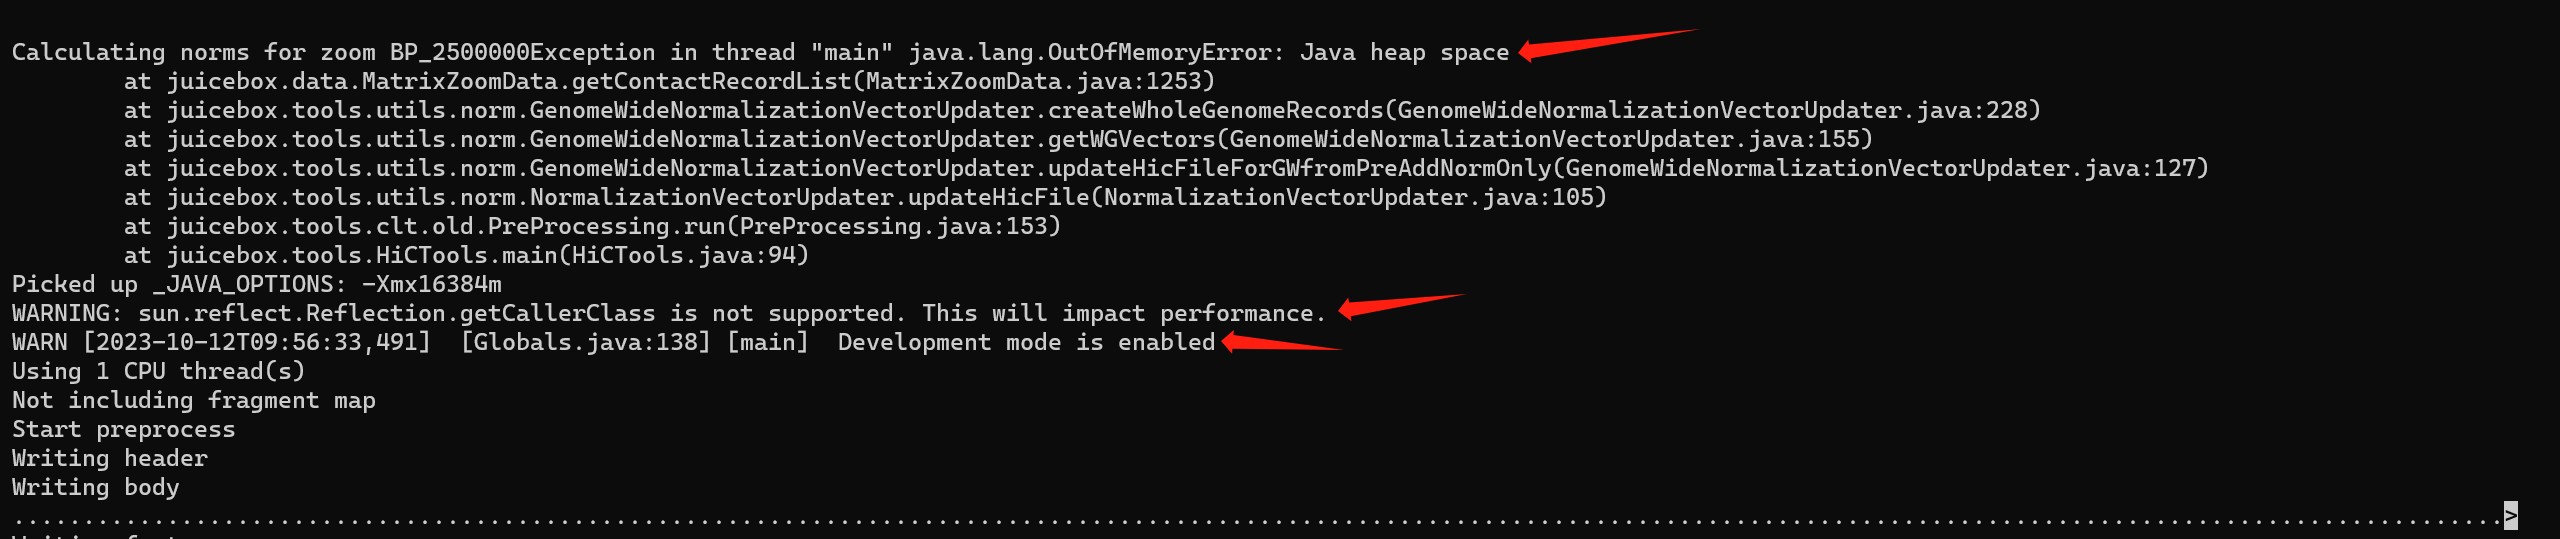Click the NormalizationVectorUpdater.updateHicFile stack line
This screenshot has width=2560, height=539.
[x=865, y=197]
